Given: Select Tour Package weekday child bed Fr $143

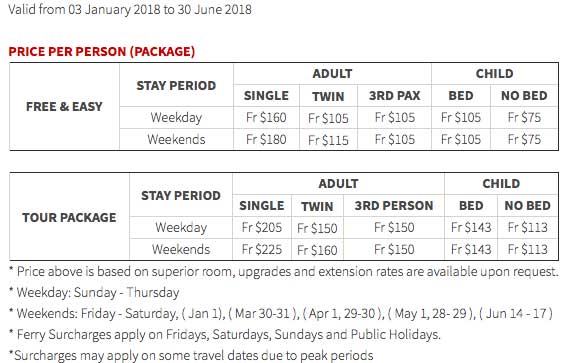Looking at the screenshot, I should (471, 228).
